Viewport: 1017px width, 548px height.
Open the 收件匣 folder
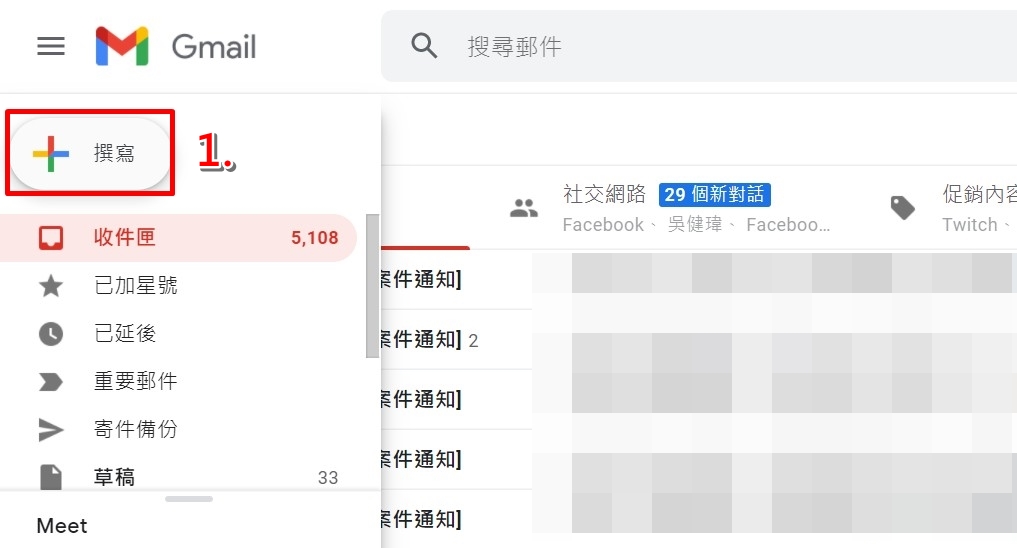tap(178, 237)
